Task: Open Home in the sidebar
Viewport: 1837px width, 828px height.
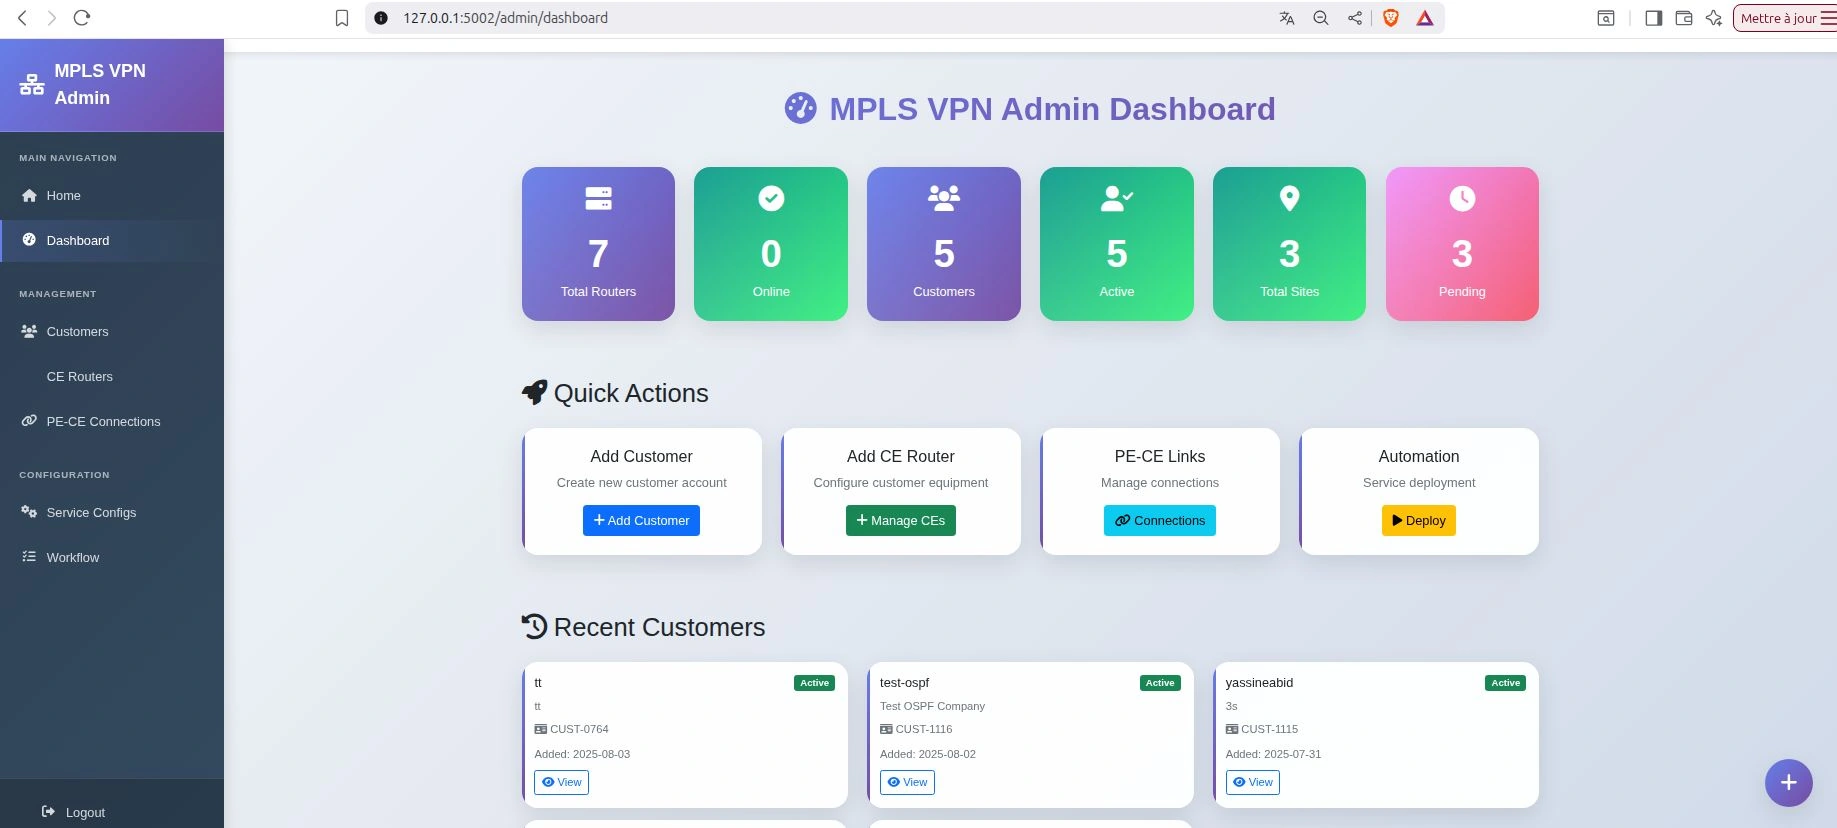Action: (112, 195)
